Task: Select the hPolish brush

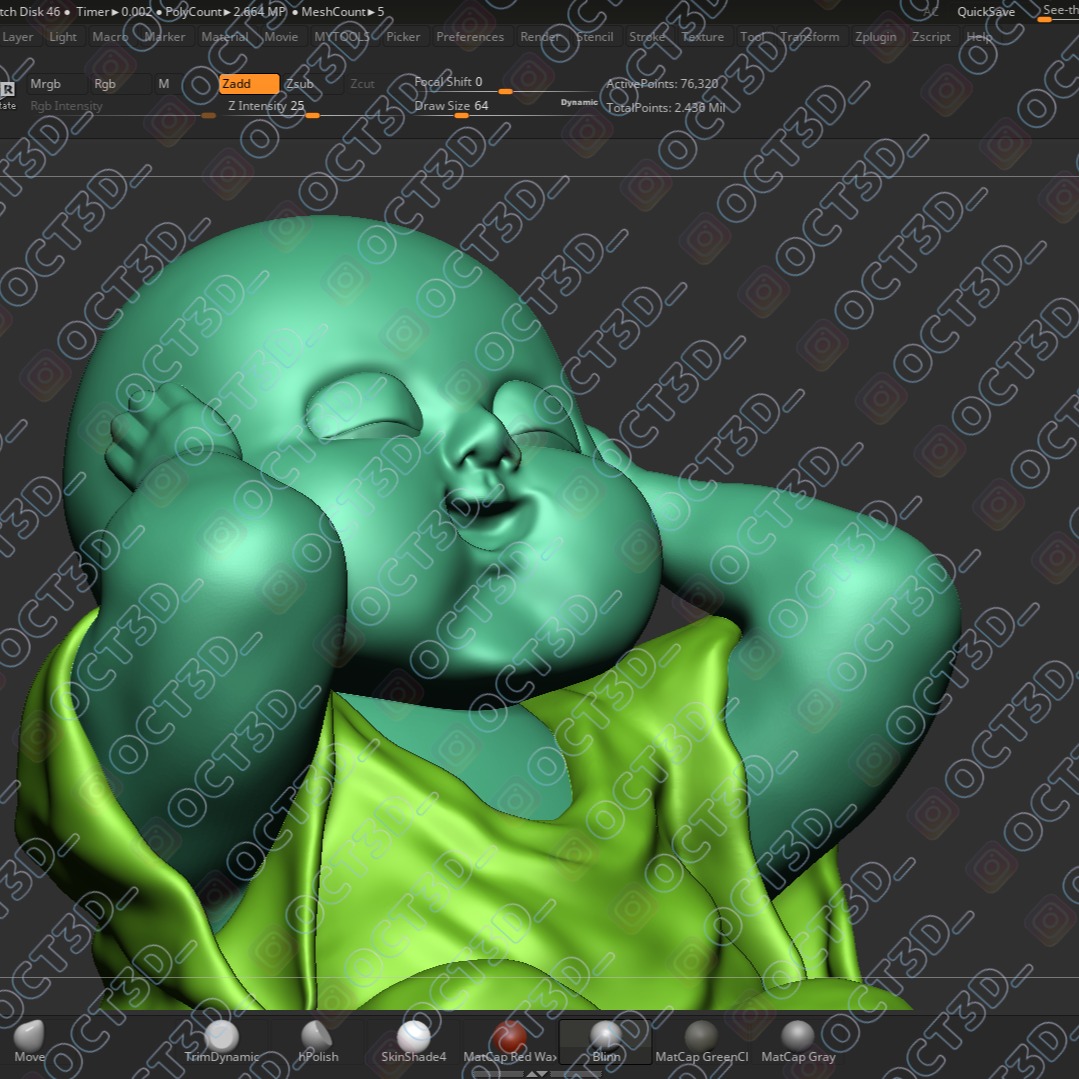Action: [318, 1040]
